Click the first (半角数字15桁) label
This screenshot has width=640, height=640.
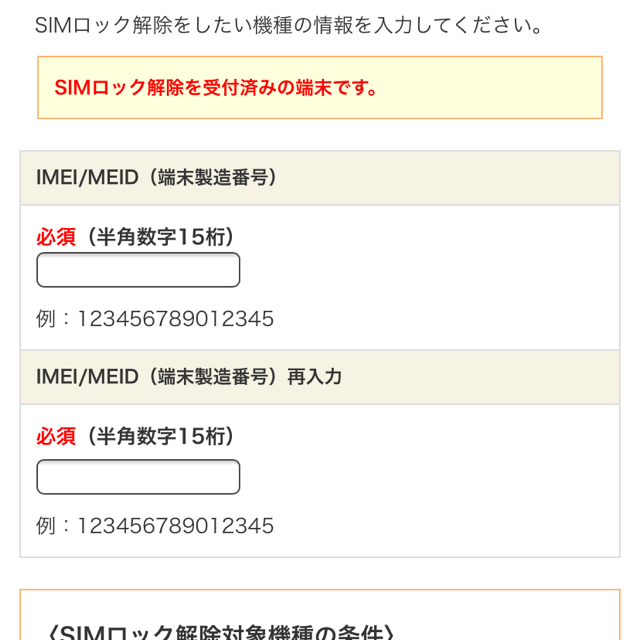click(x=160, y=237)
